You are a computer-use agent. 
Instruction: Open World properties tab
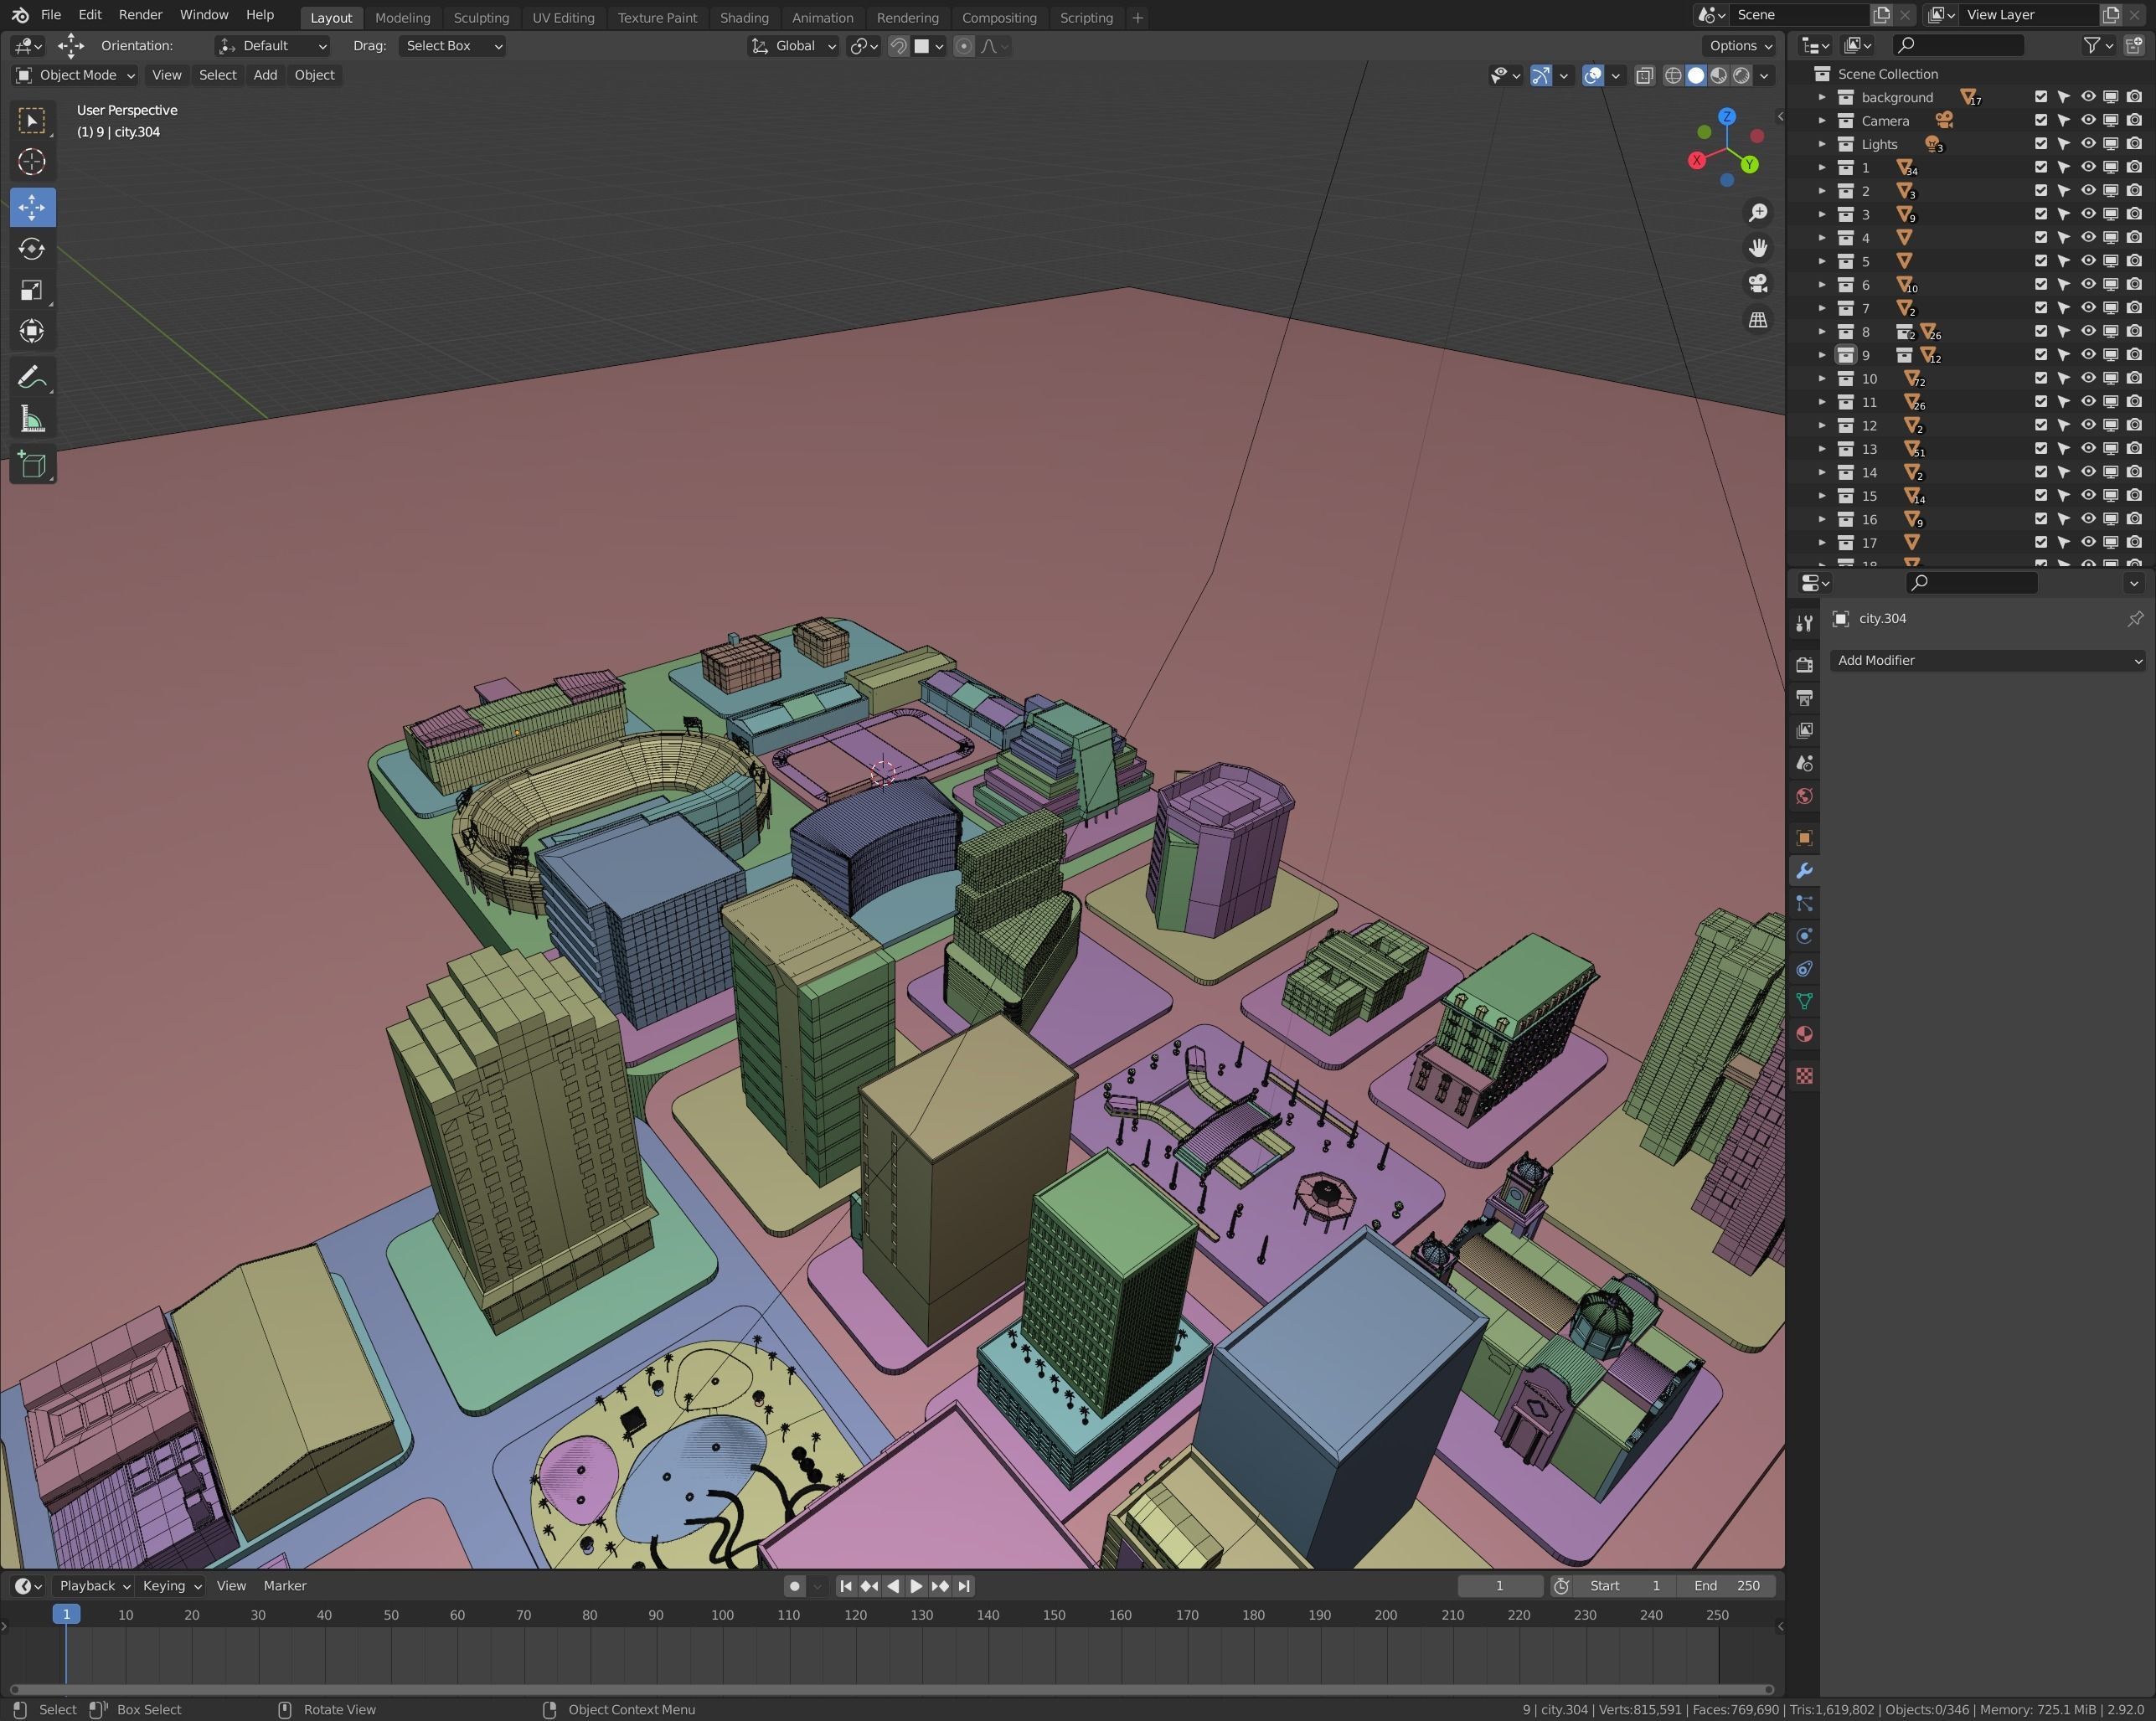pyautogui.click(x=1804, y=797)
